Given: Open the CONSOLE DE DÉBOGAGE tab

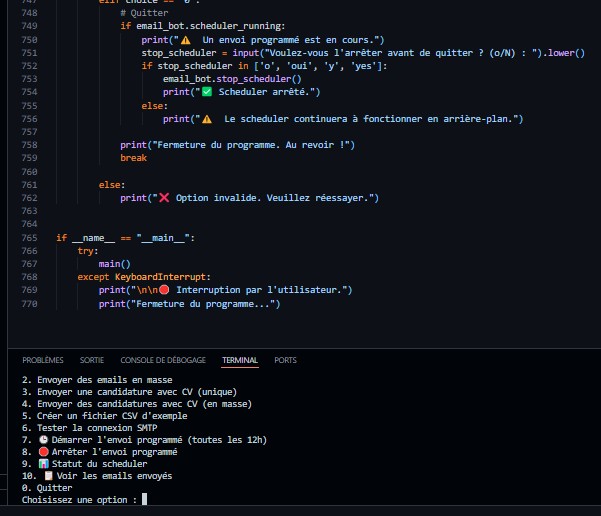Looking at the screenshot, I should (163, 360).
